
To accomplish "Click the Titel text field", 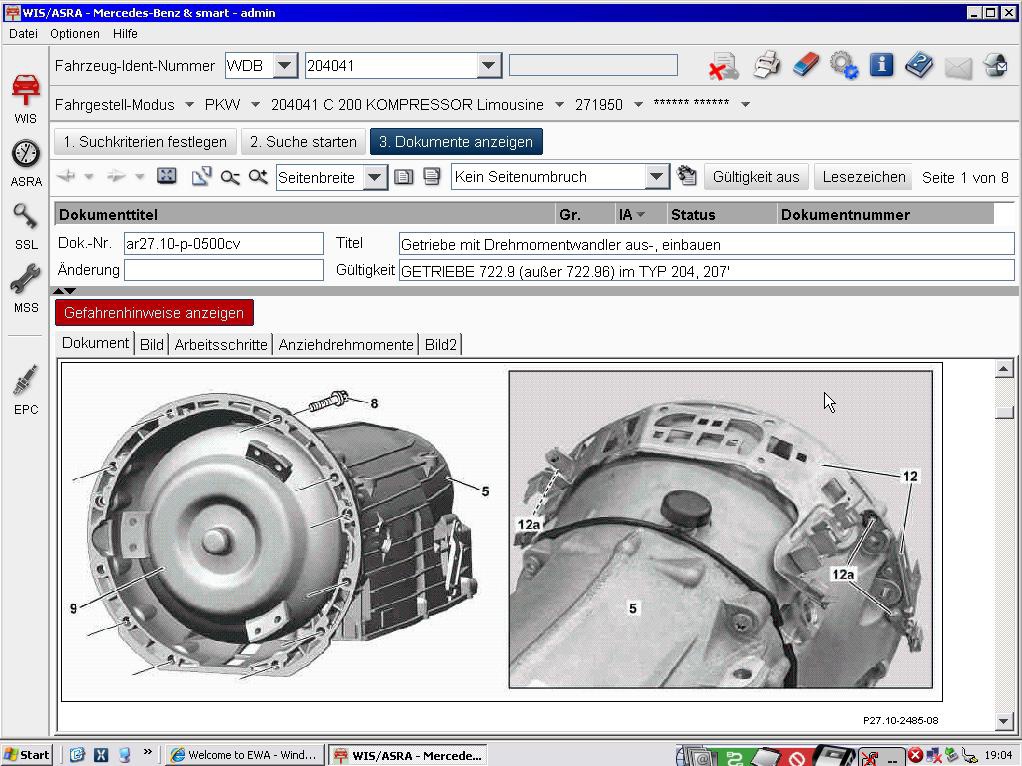I will [x=707, y=244].
